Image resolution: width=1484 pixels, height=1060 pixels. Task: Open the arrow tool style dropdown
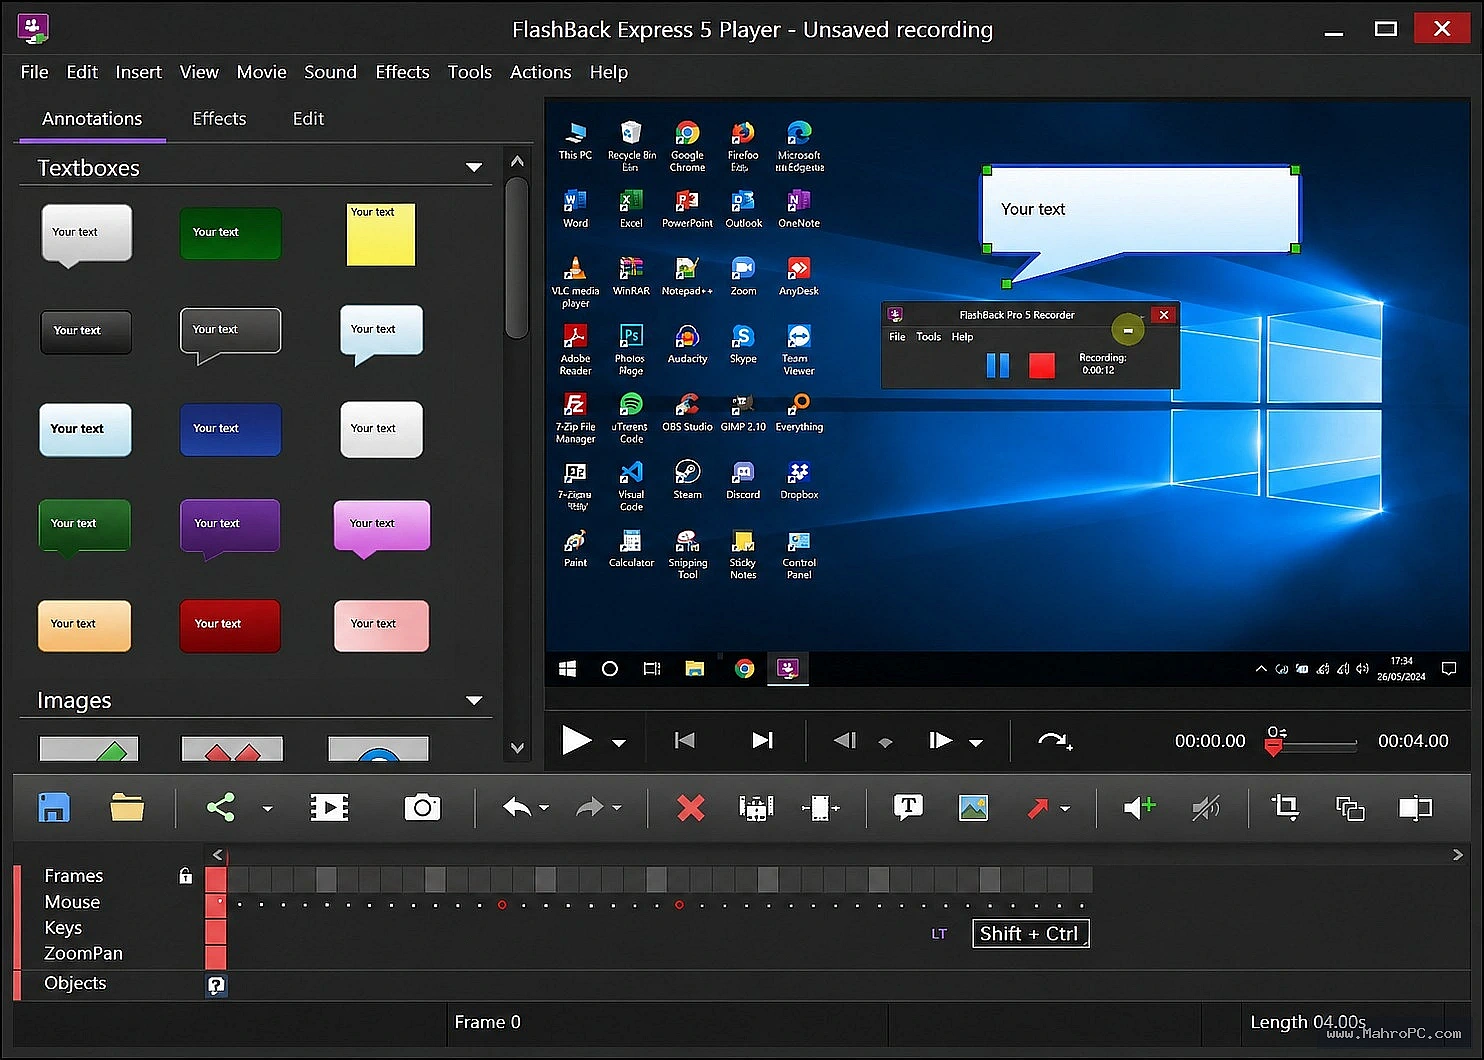[1065, 808]
